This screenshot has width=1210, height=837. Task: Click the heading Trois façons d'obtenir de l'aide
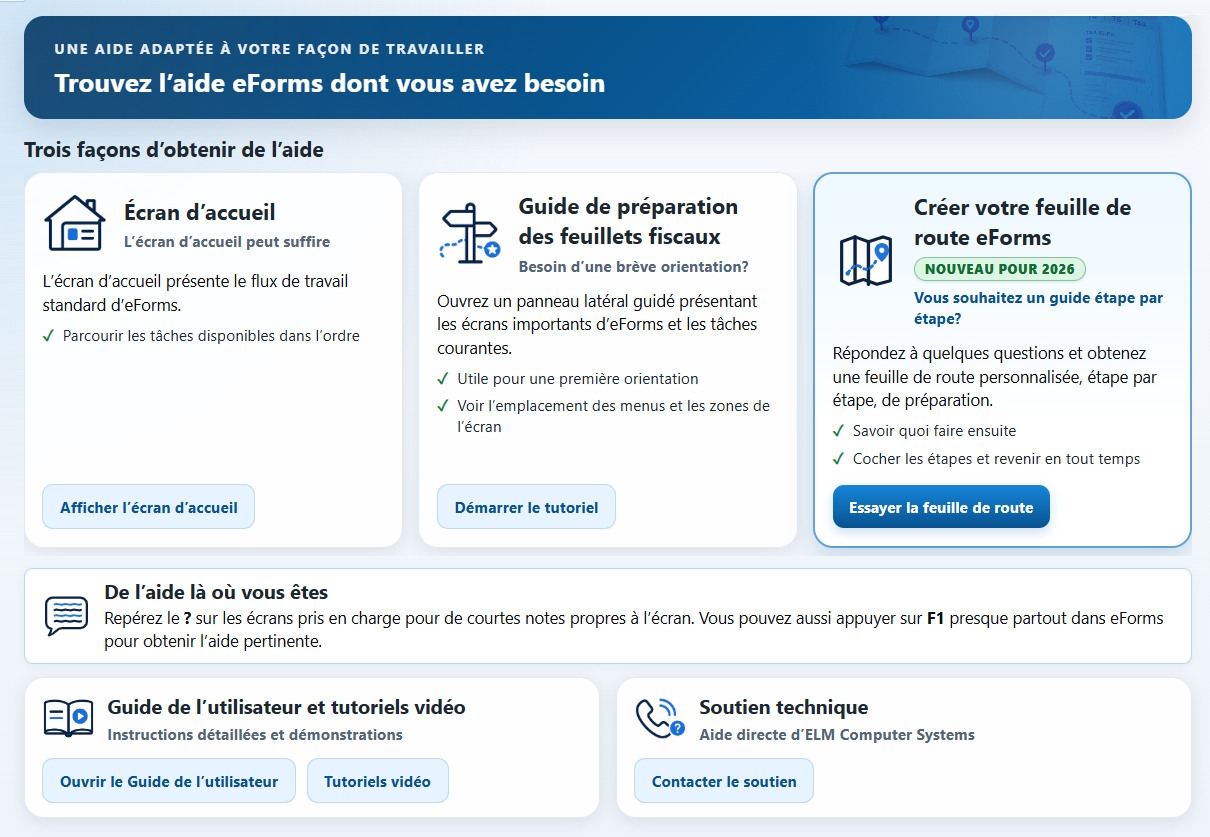click(174, 150)
